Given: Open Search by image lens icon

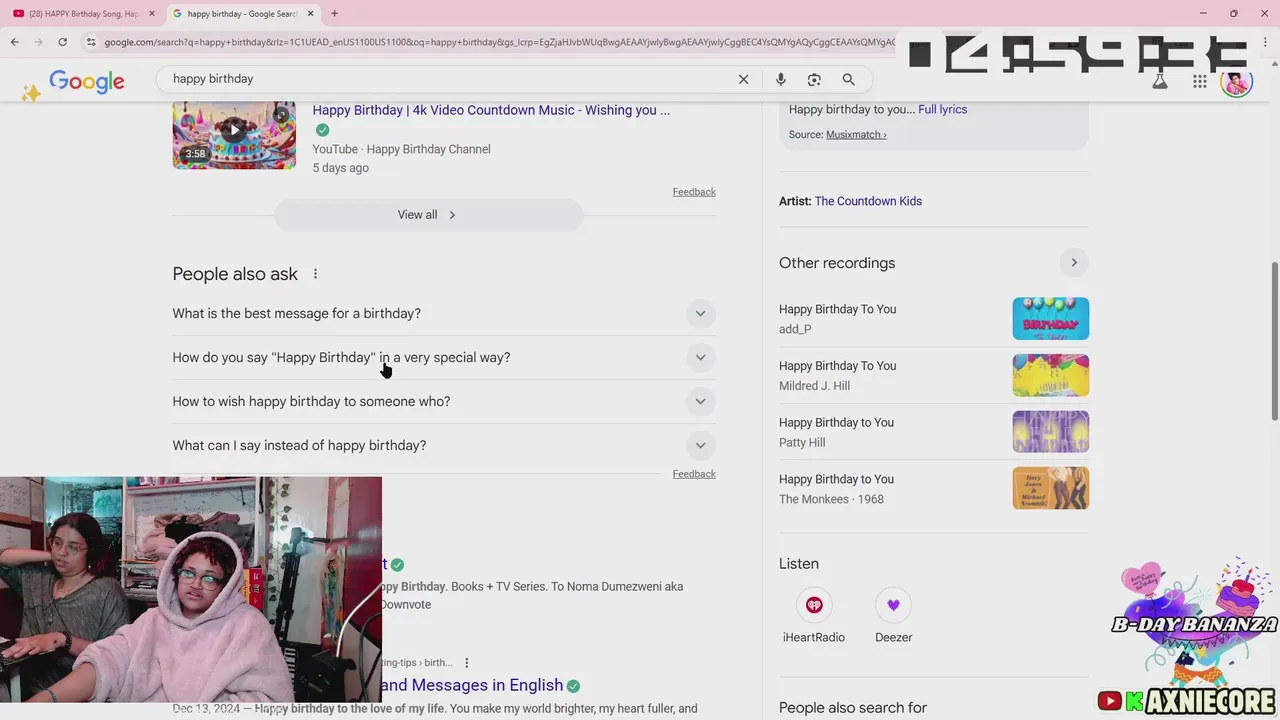Looking at the screenshot, I should click(814, 79).
